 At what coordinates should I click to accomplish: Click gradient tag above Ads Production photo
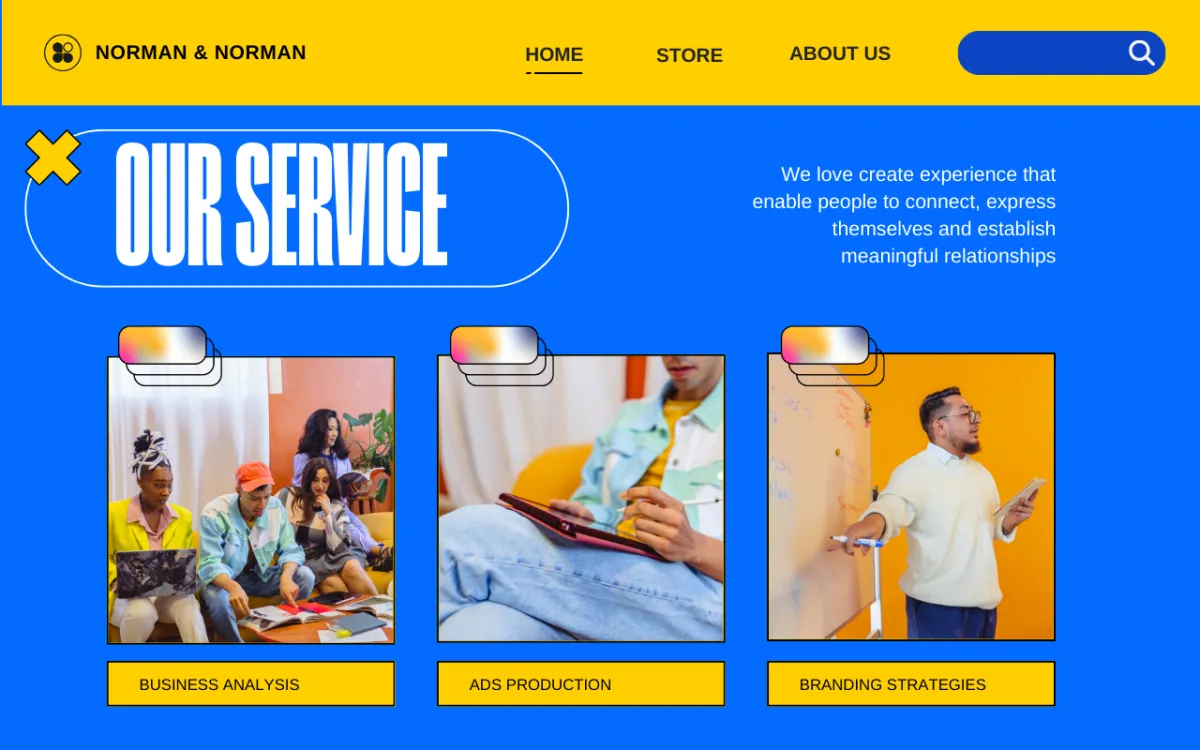click(x=494, y=345)
